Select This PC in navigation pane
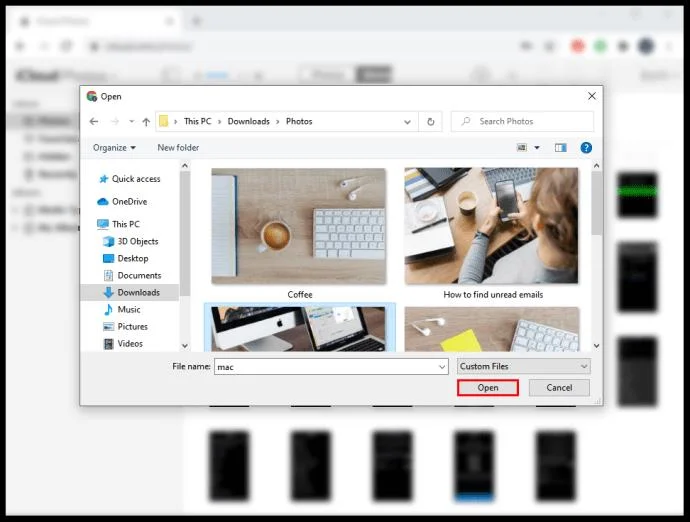 click(x=126, y=224)
